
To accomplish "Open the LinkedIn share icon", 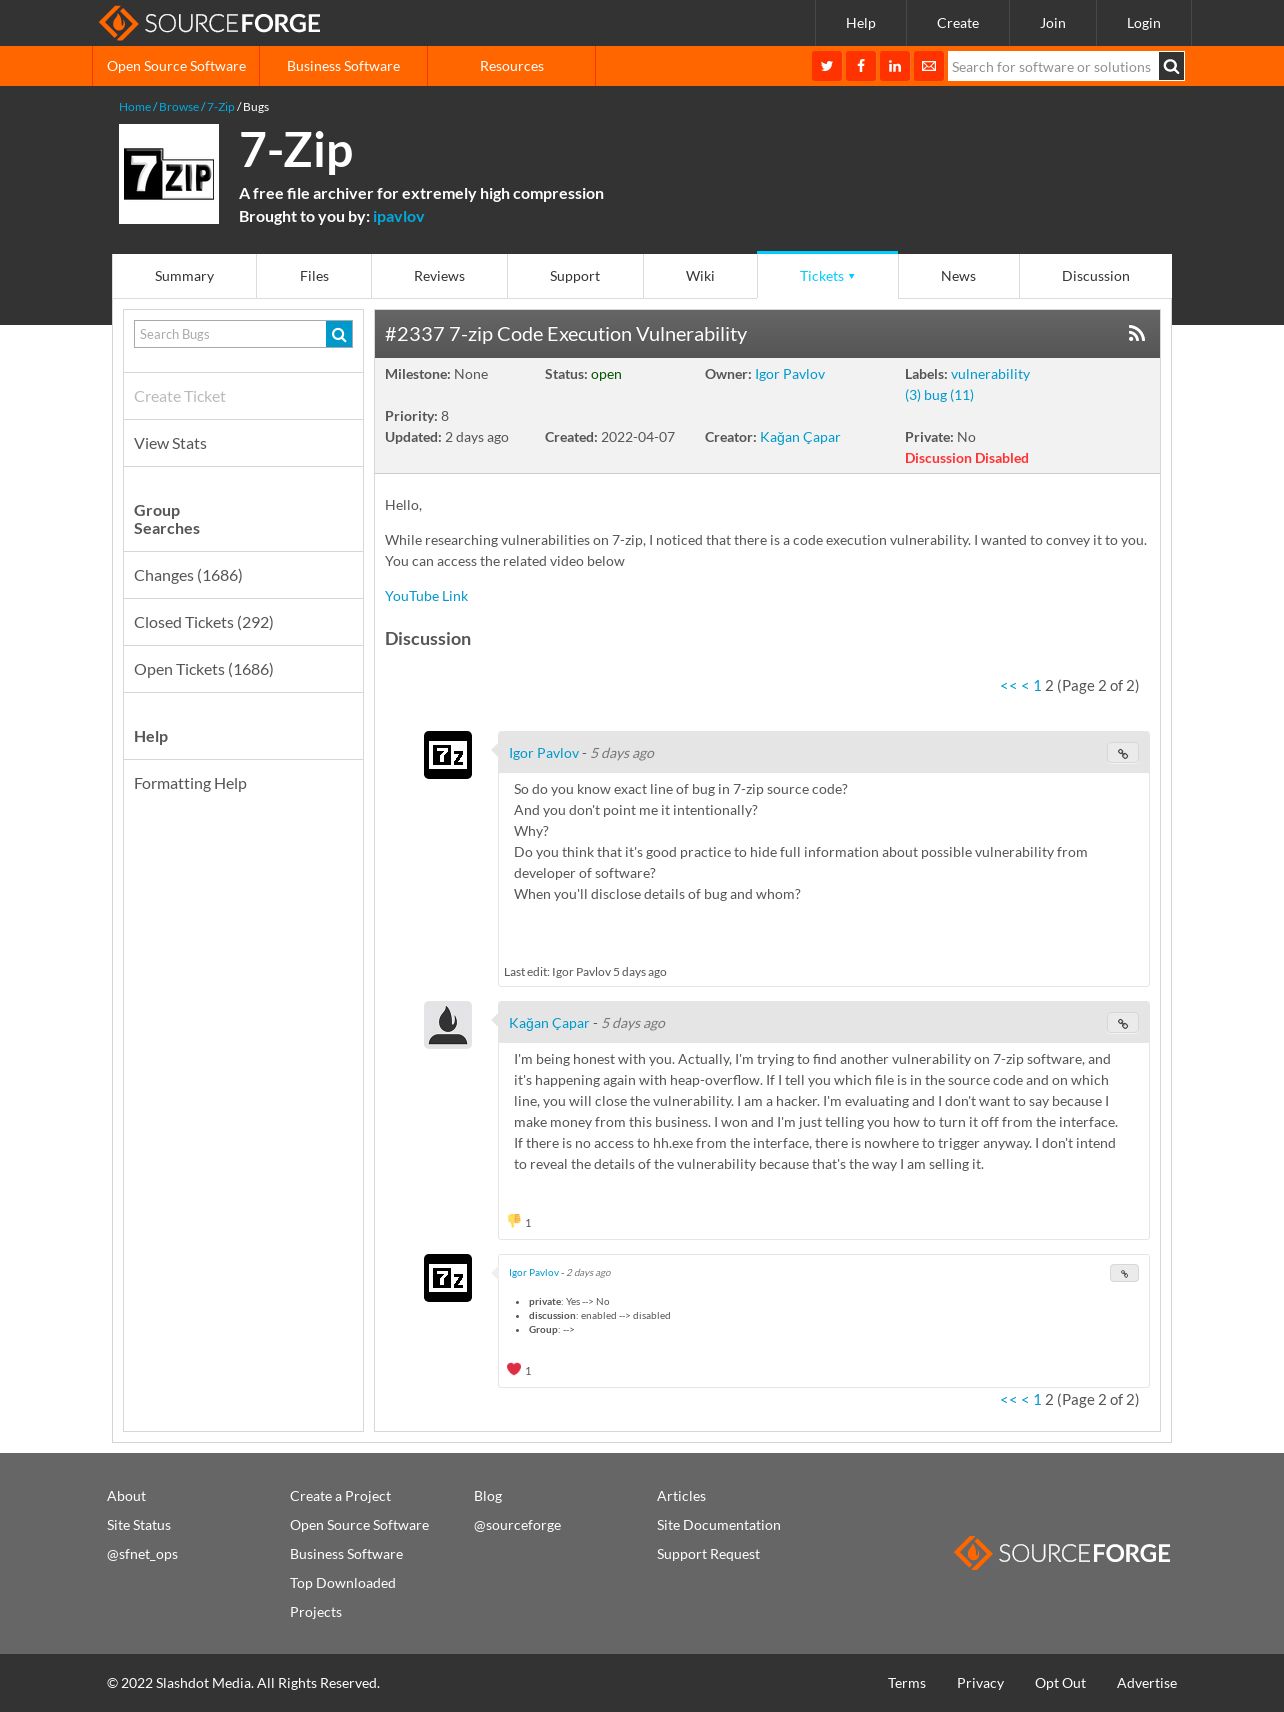I will click(895, 66).
